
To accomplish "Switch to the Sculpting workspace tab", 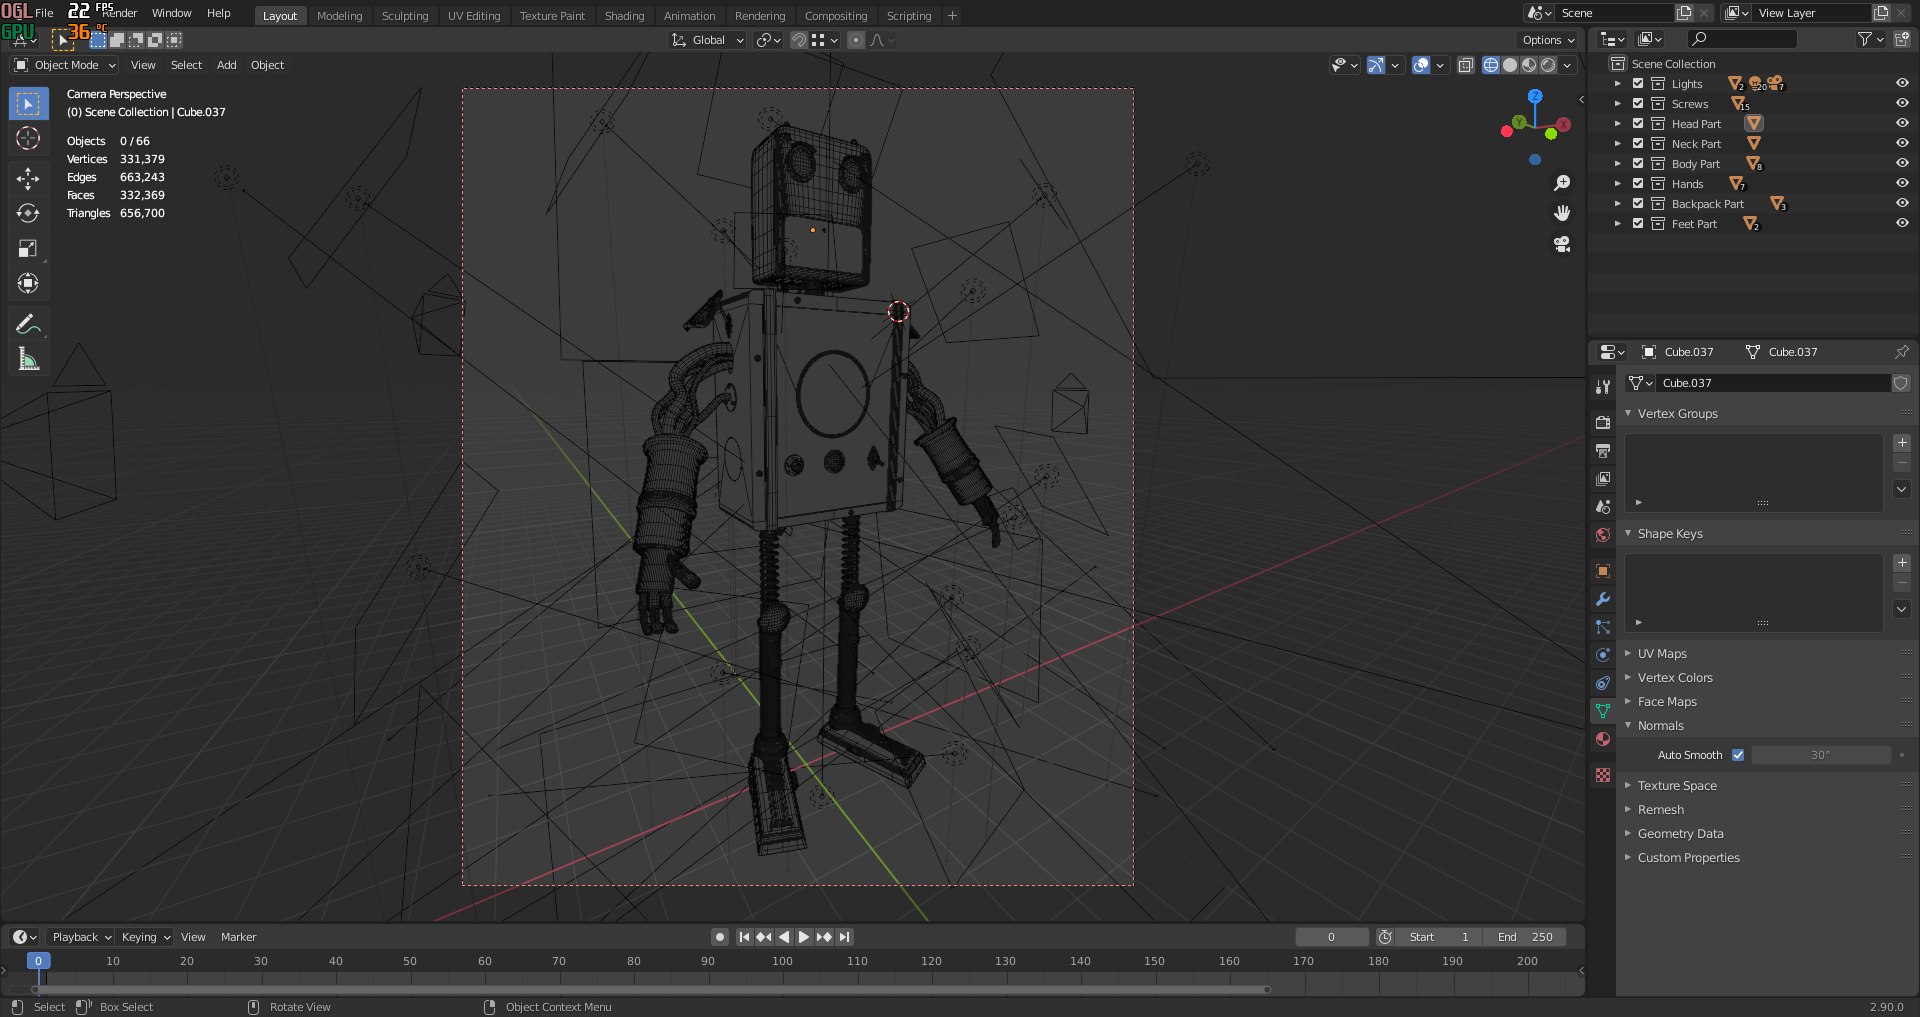I will pos(405,16).
